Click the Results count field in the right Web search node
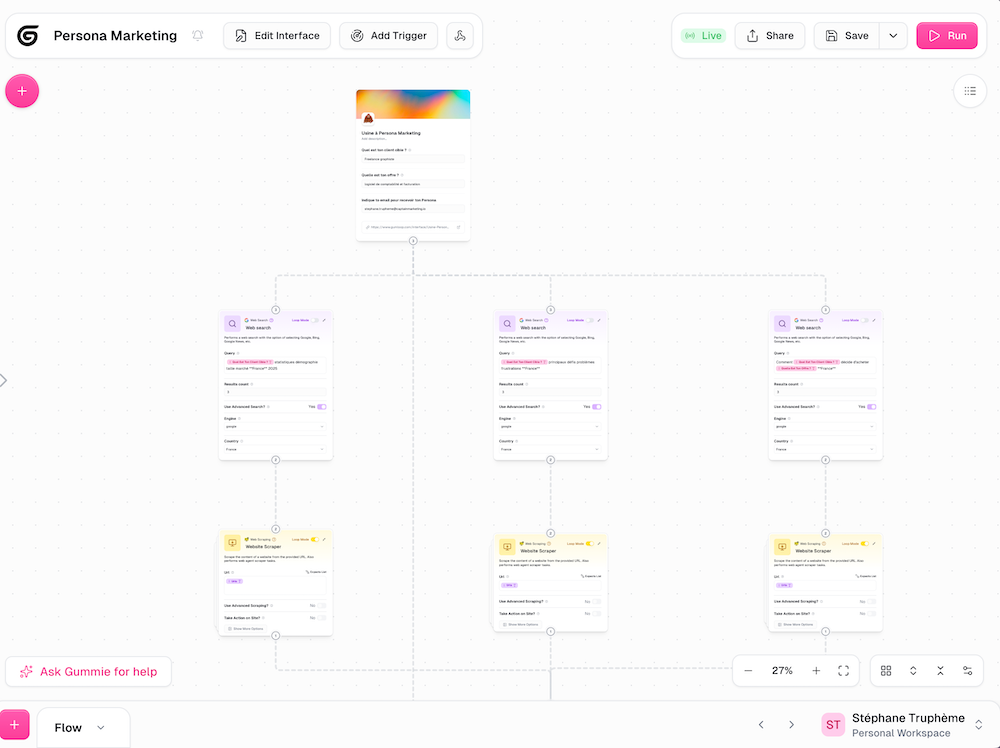 [x=825, y=392]
